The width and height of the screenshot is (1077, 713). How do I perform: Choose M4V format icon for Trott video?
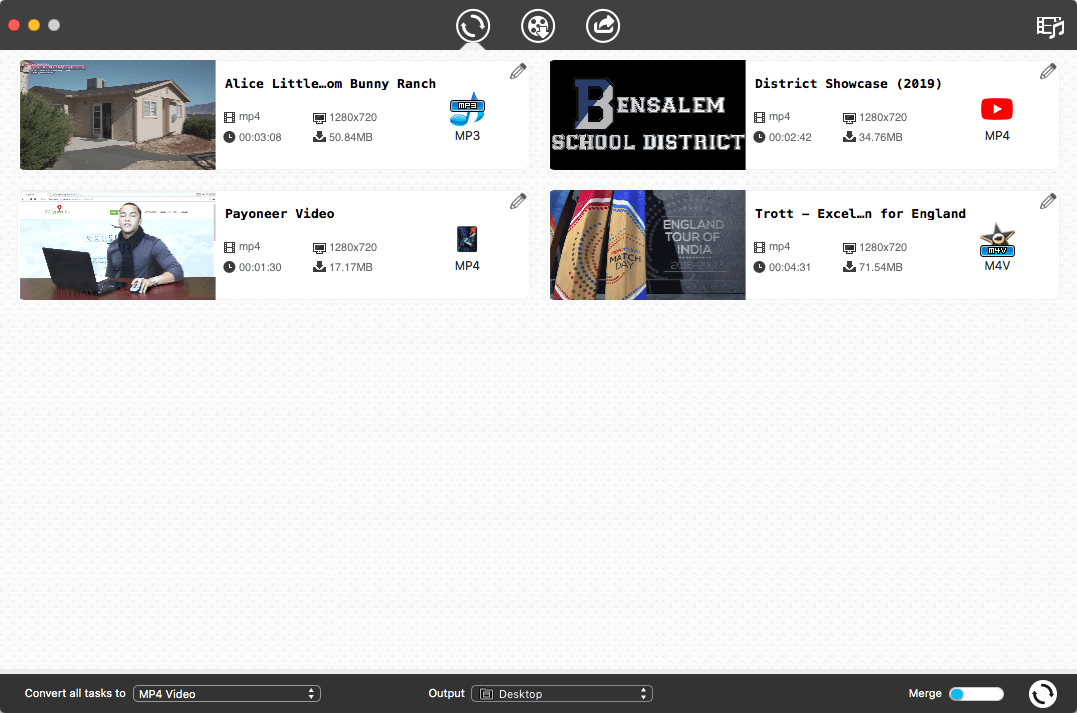996,239
